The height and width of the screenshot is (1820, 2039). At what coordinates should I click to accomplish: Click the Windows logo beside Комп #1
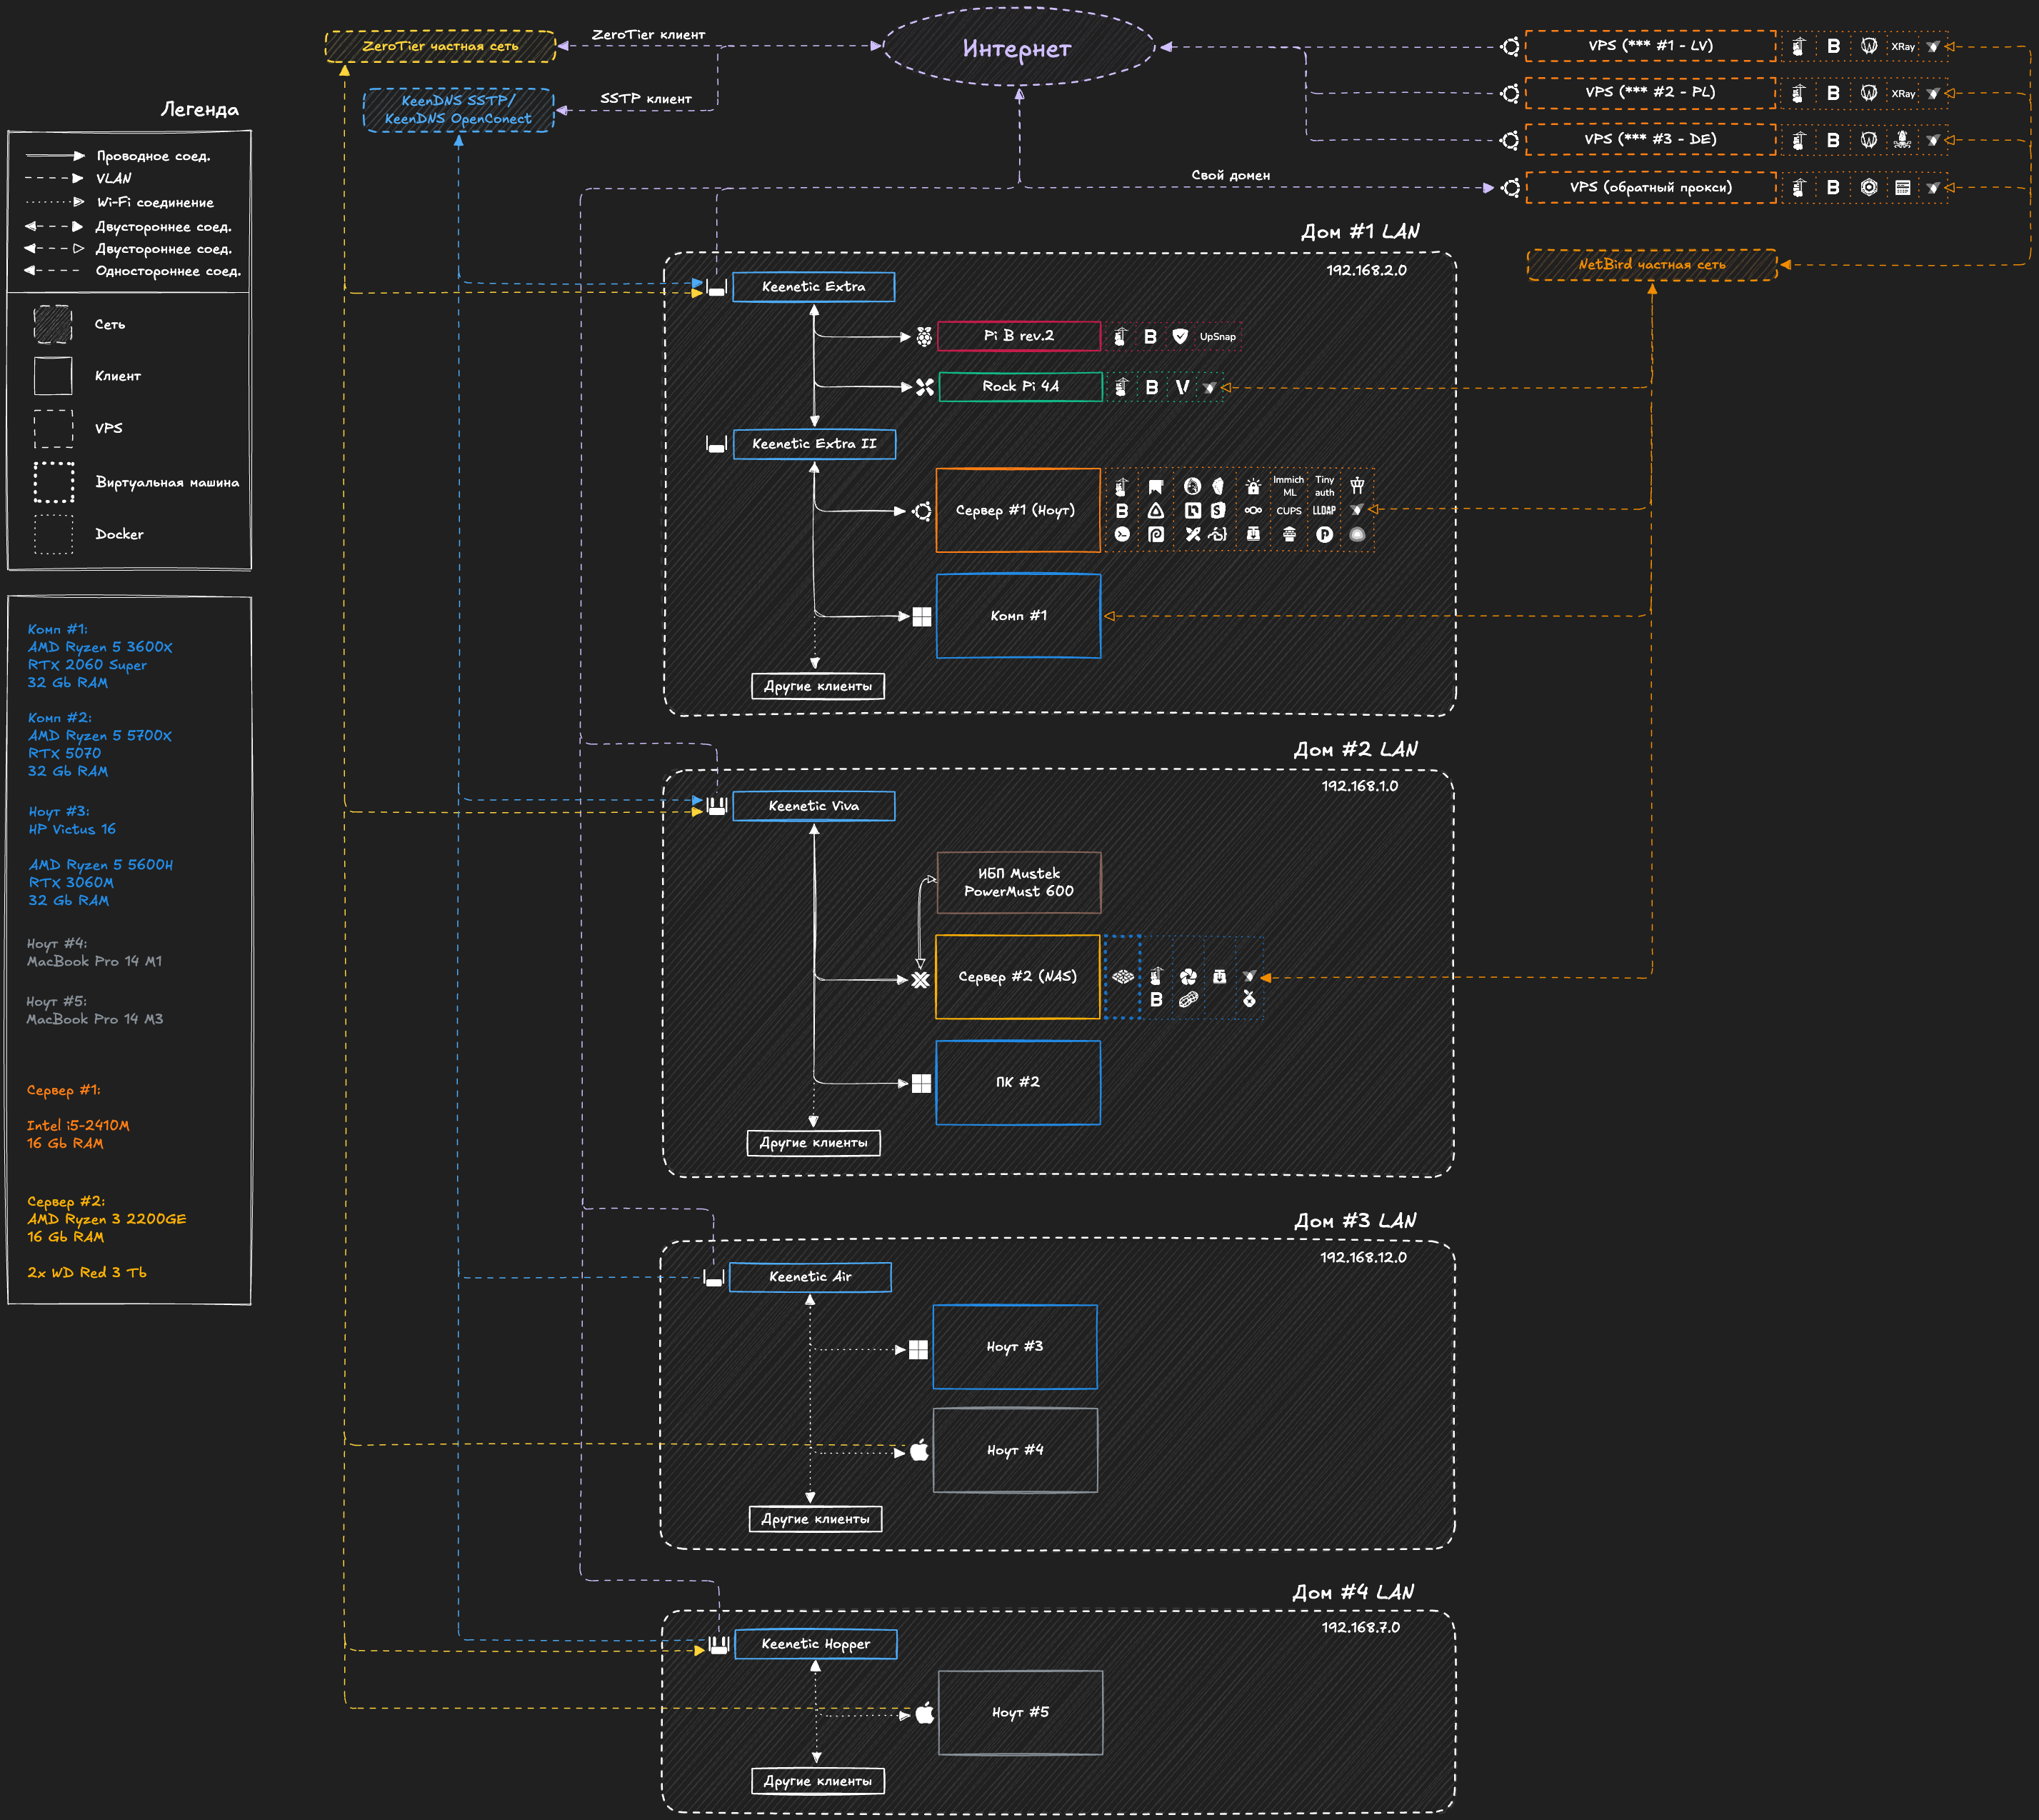[x=922, y=617]
